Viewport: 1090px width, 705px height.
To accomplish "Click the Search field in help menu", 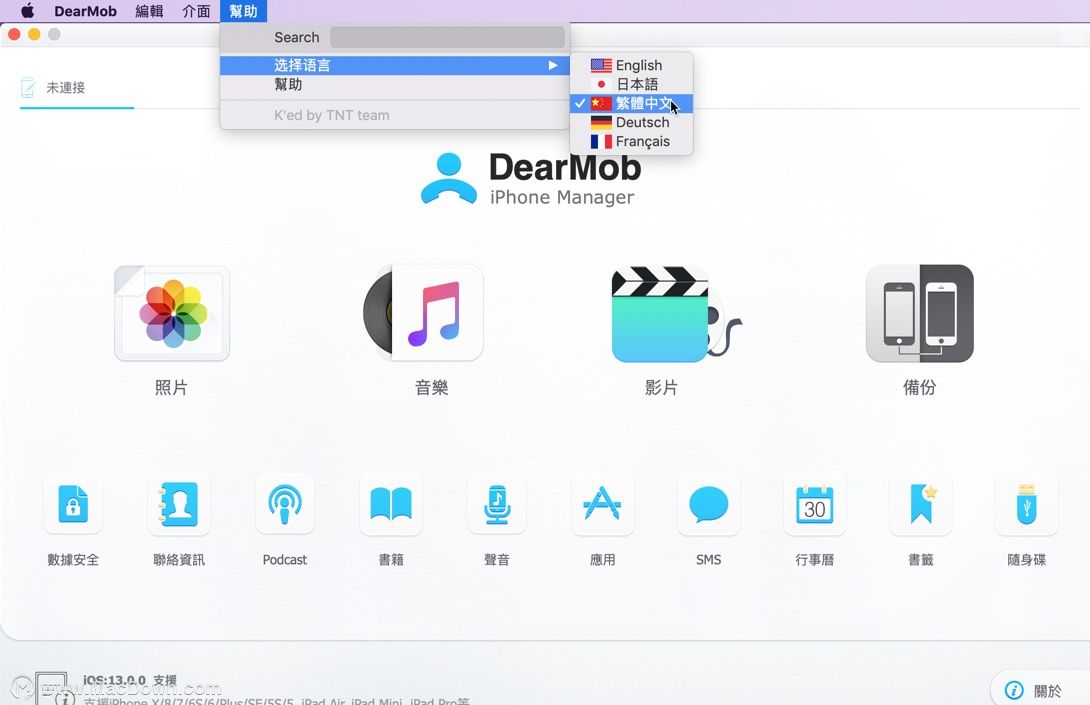I will point(447,38).
